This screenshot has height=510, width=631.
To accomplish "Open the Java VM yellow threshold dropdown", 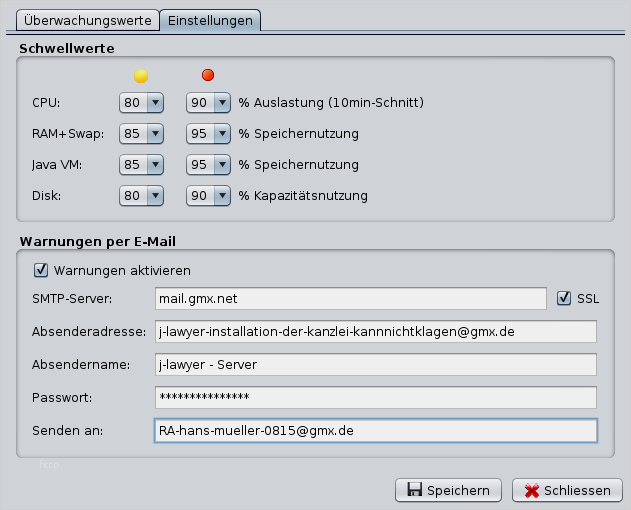I will point(141,164).
